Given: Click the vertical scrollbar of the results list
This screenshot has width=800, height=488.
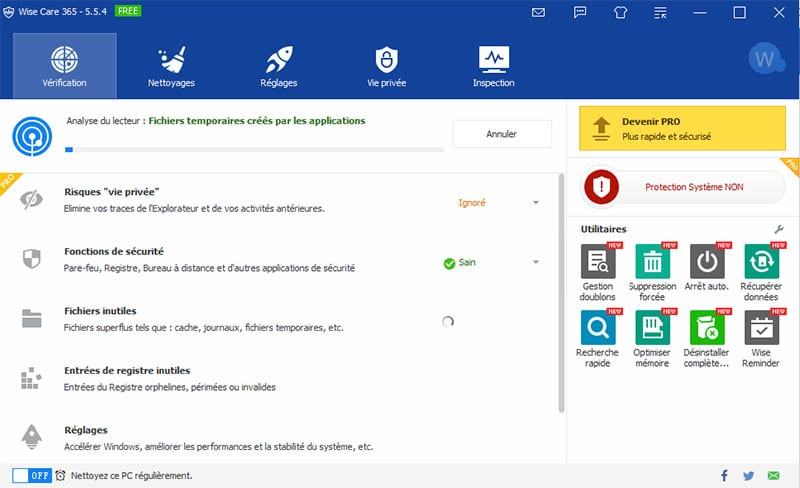Looking at the screenshot, I should tap(561, 292).
